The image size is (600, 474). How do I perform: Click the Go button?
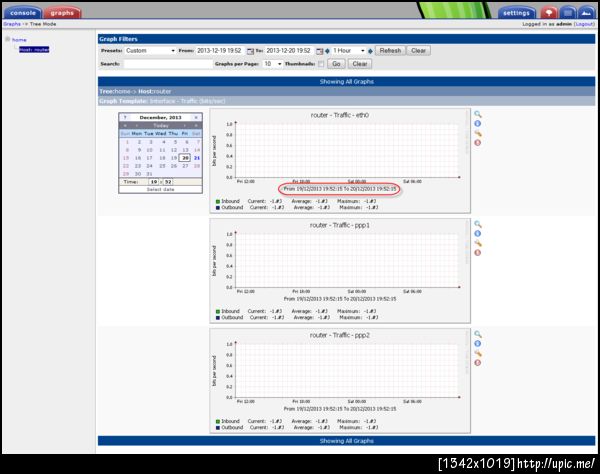point(336,64)
